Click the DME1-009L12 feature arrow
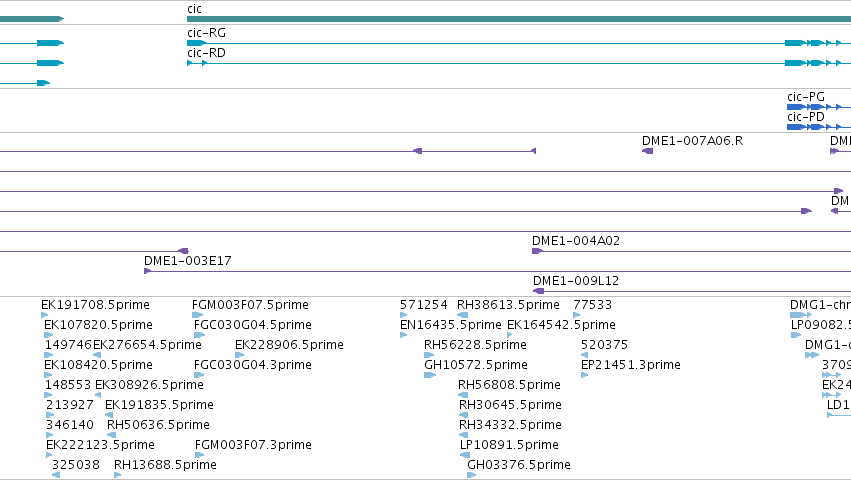The width and height of the screenshot is (851, 480). [538, 291]
